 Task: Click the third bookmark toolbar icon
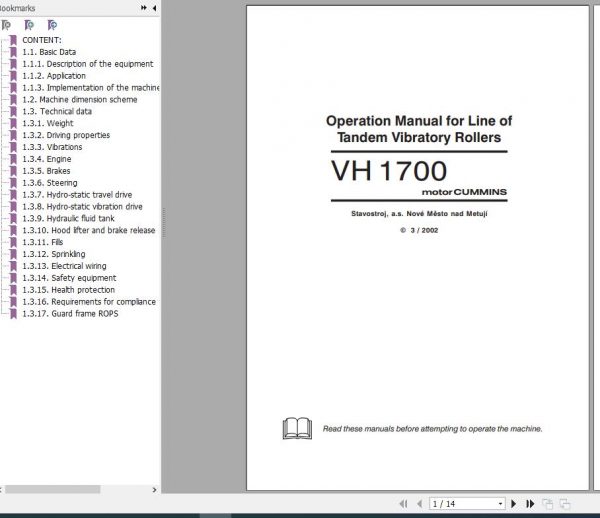click(52, 25)
